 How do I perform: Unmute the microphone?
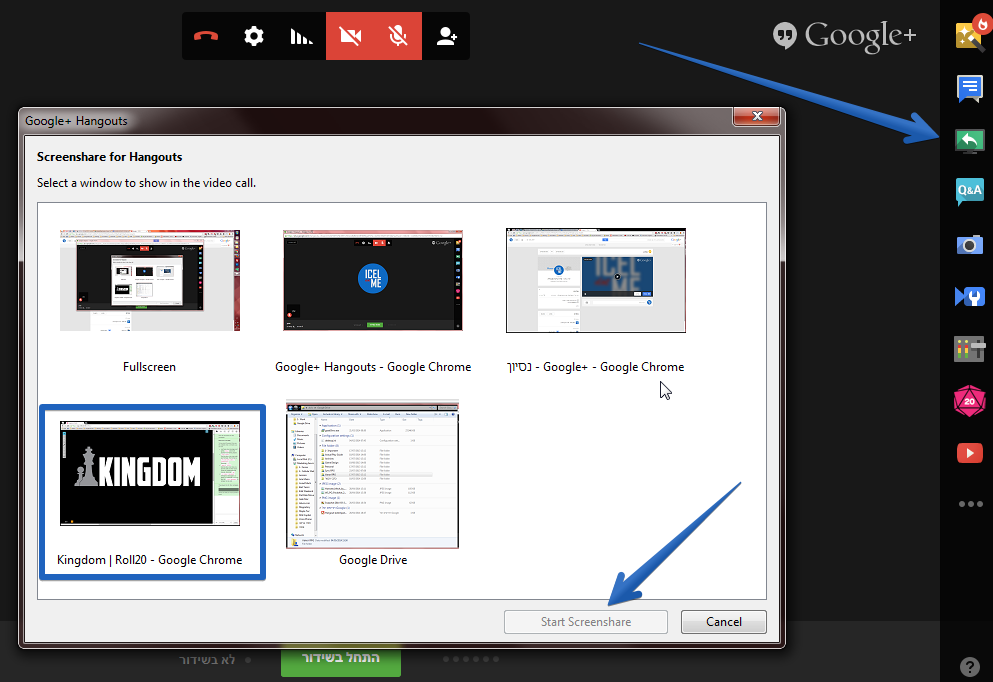point(398,36)
